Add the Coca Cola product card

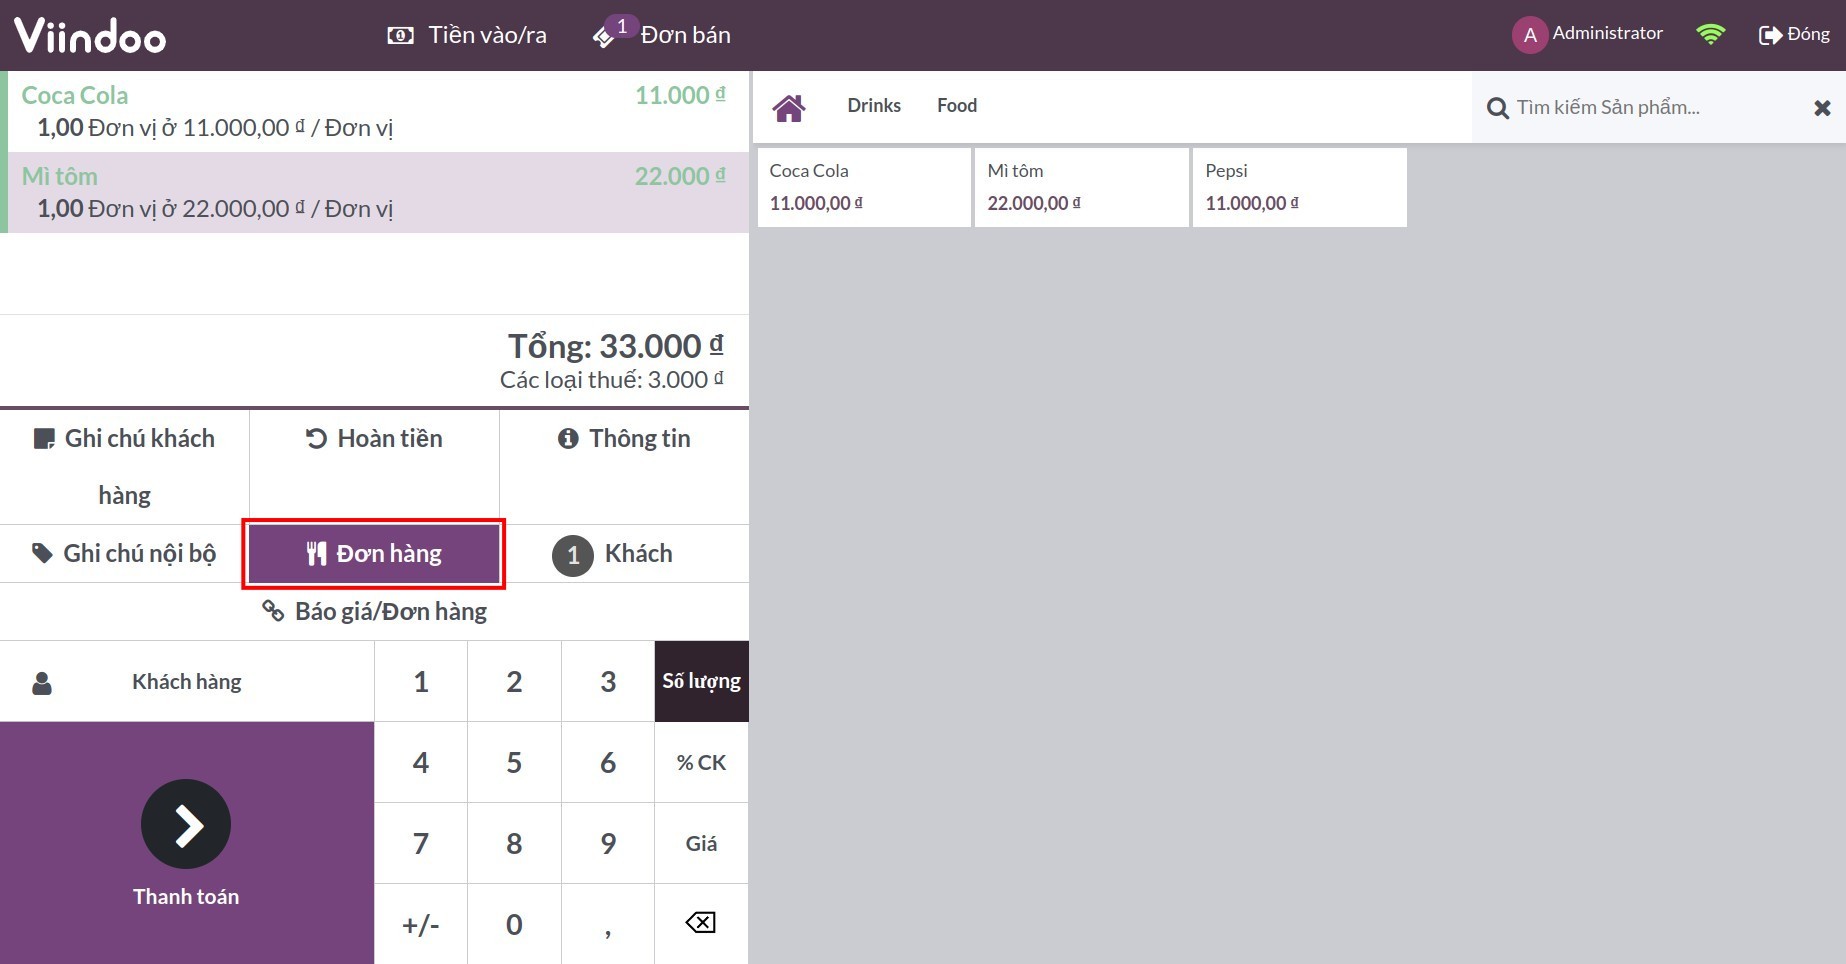pos(864,187)
